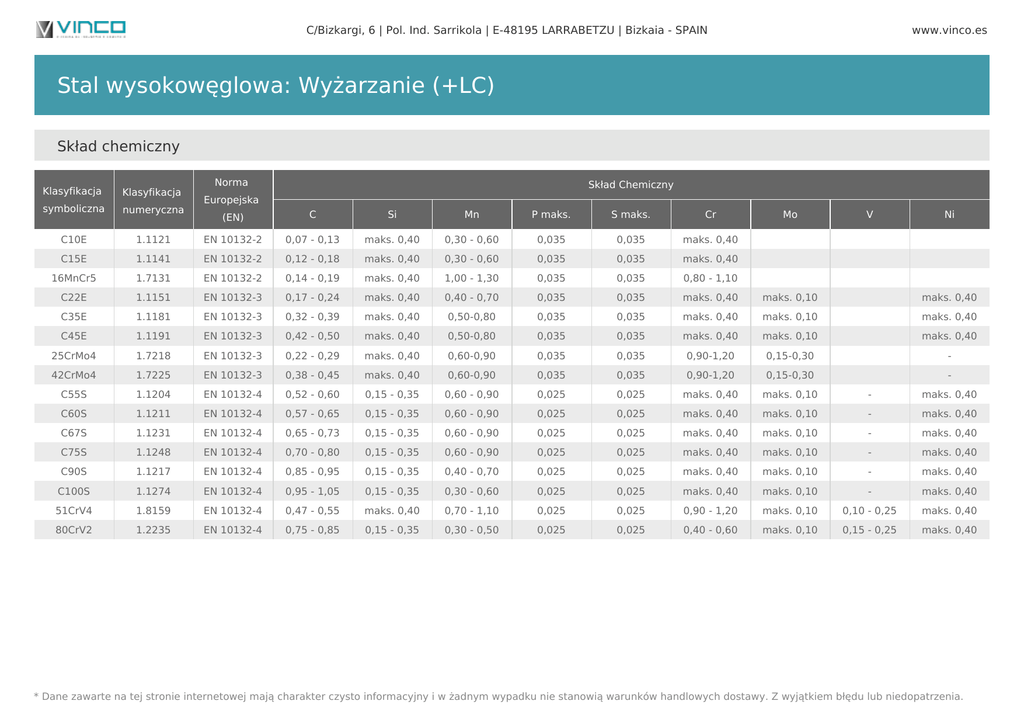
Task: Open the www.vinco.es website link
Action: coord(948,30)
